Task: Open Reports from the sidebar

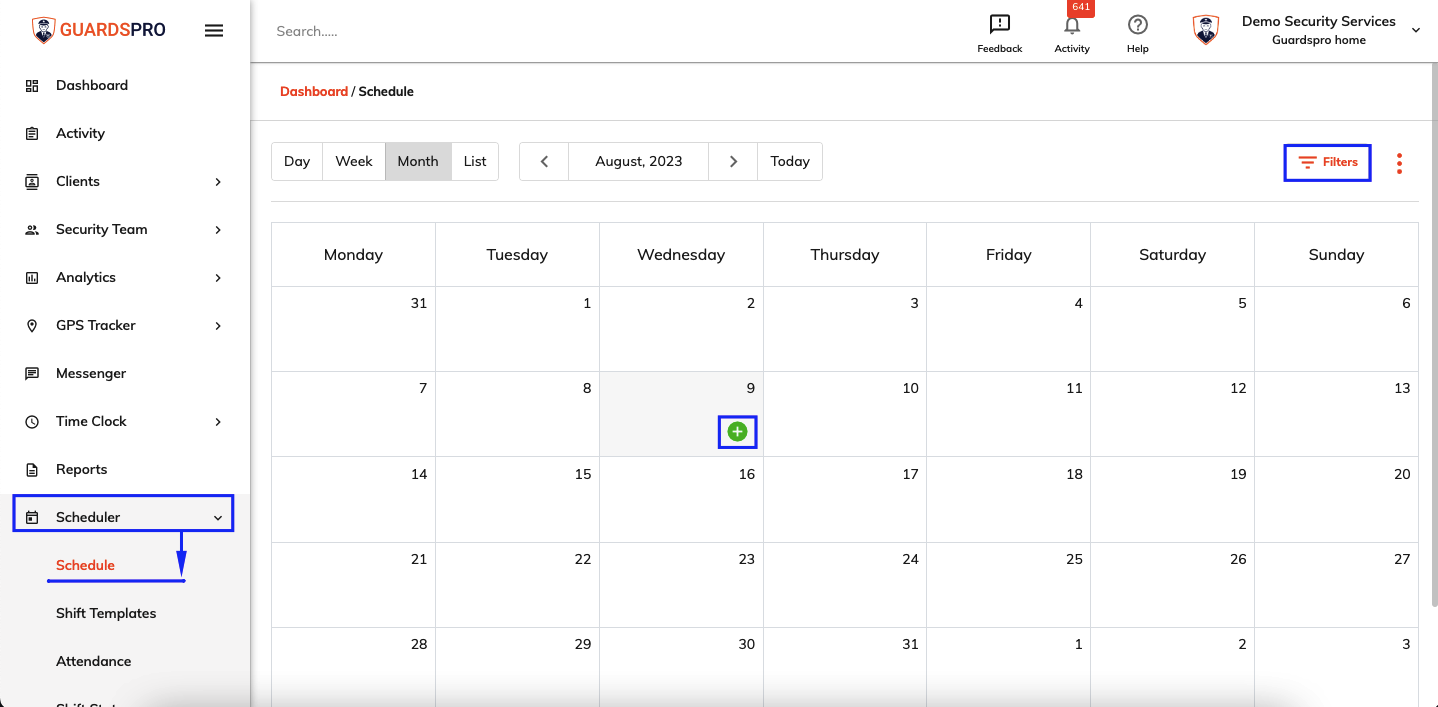Action: click(x=81, y=470)
